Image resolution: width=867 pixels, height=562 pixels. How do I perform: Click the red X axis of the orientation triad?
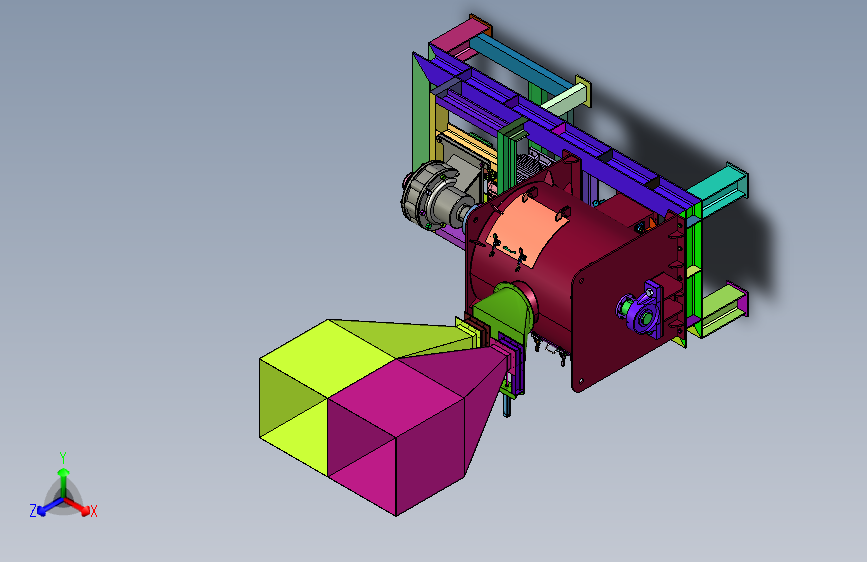point(81,508)
